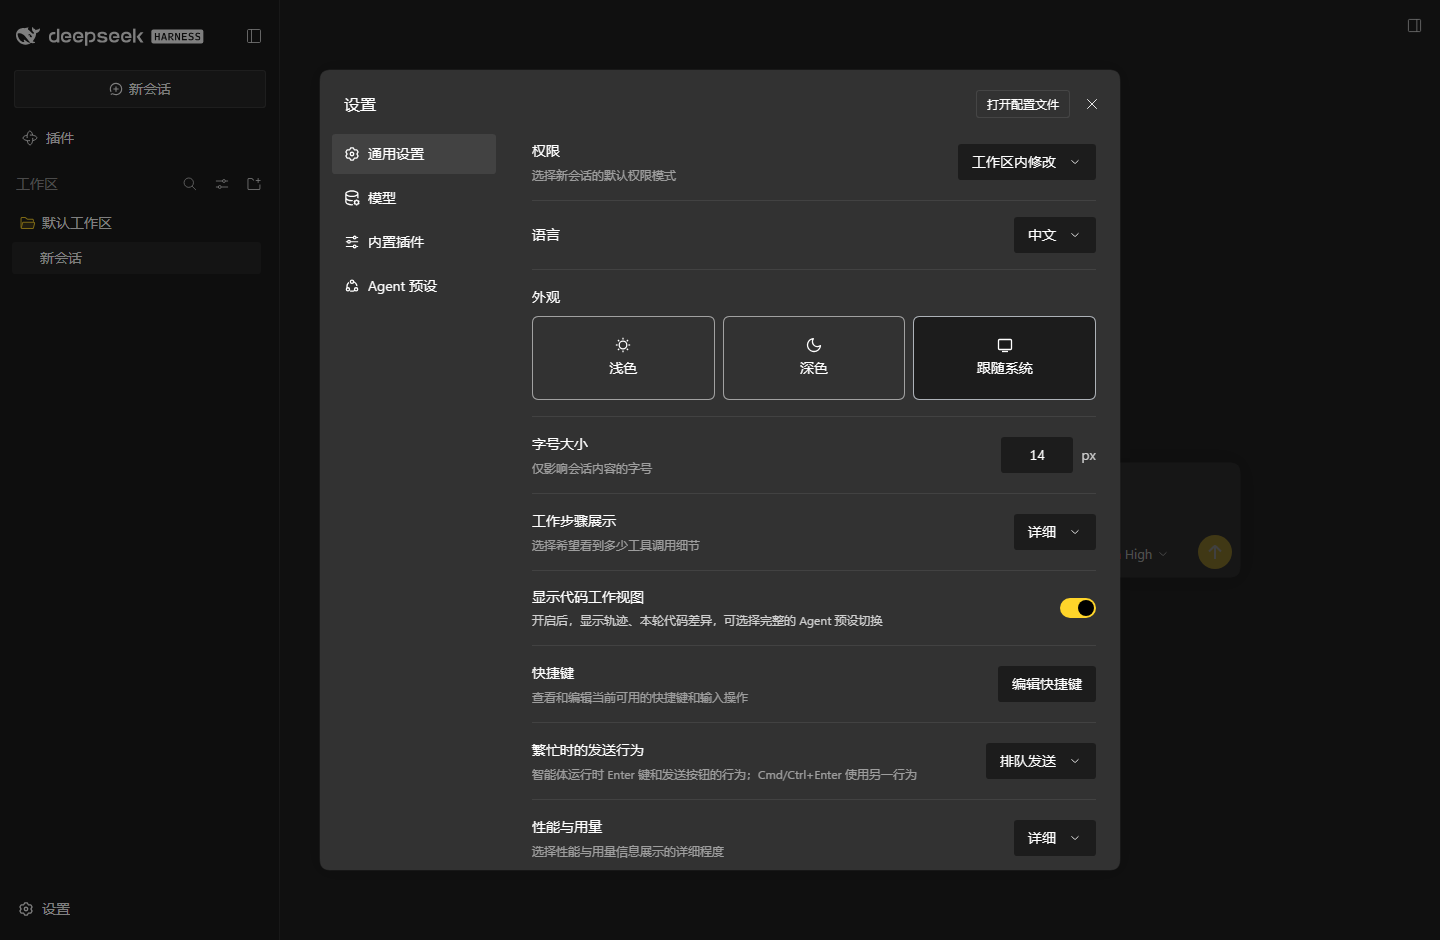
Task: Close the settings dialog
Action: pyautogui.click(x=1092, y=104)
